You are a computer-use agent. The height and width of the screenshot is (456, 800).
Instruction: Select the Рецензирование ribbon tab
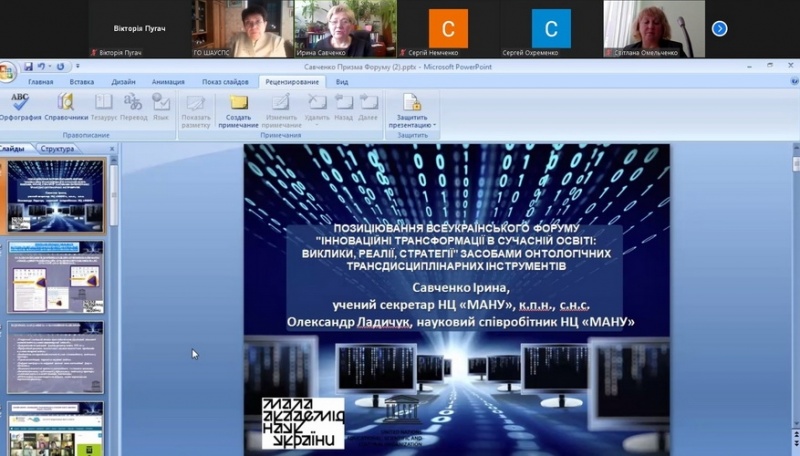tap(292, 82)
